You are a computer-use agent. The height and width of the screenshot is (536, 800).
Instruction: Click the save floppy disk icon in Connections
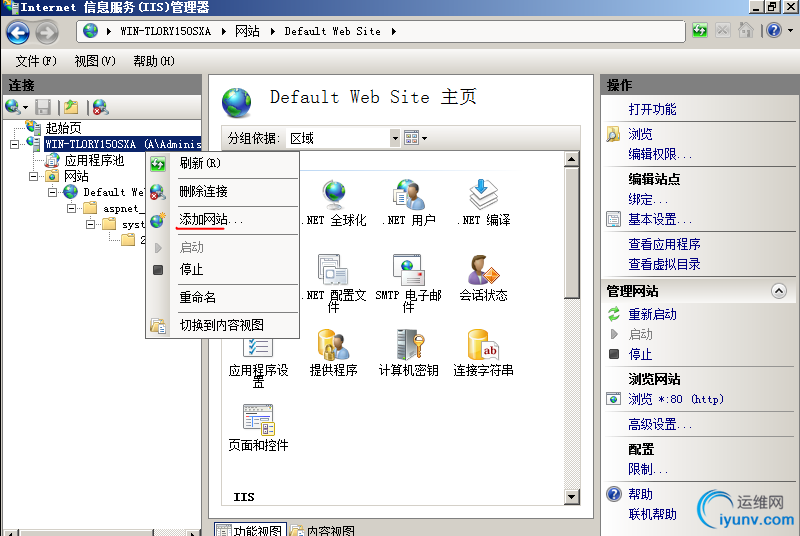click(43, 107)
